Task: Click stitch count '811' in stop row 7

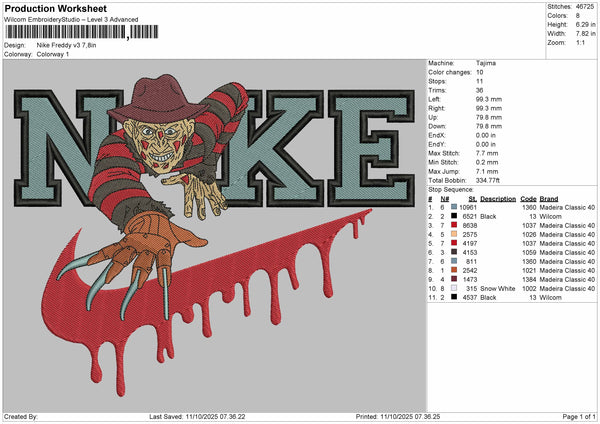Action: coord(471,261)
